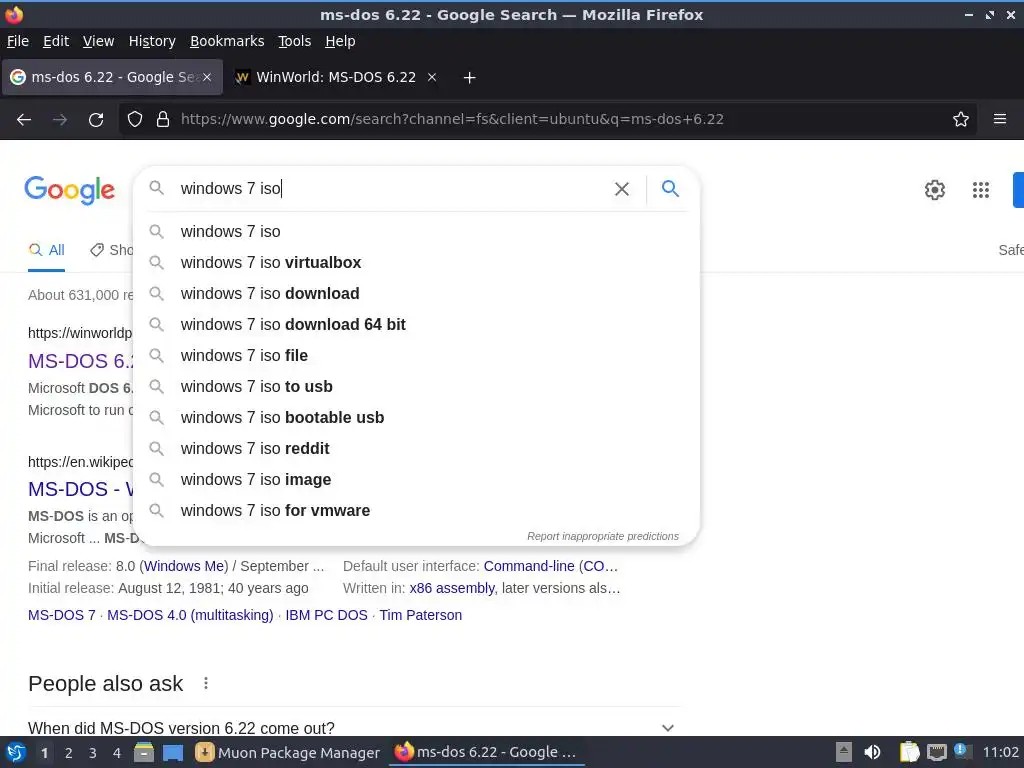Viewport: 1024px width, 768px height.
Task: Open the file manager in taskbar
Action: [144, 752]
